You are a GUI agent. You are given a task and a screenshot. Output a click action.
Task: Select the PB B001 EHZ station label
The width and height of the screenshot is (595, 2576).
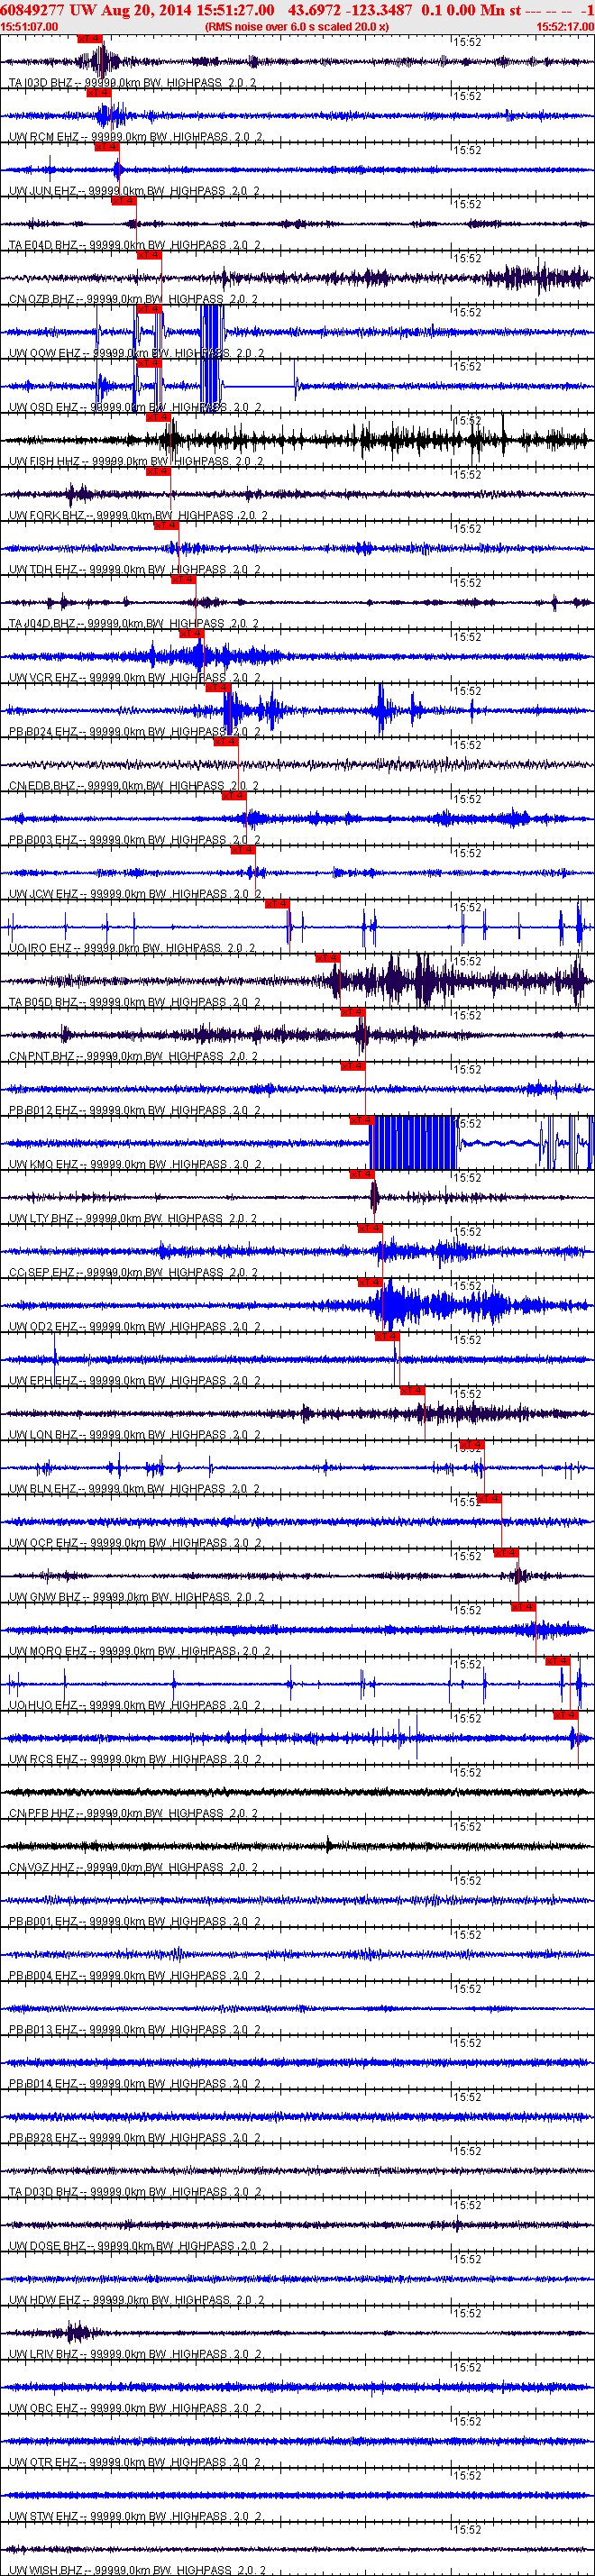point(134,1919)
